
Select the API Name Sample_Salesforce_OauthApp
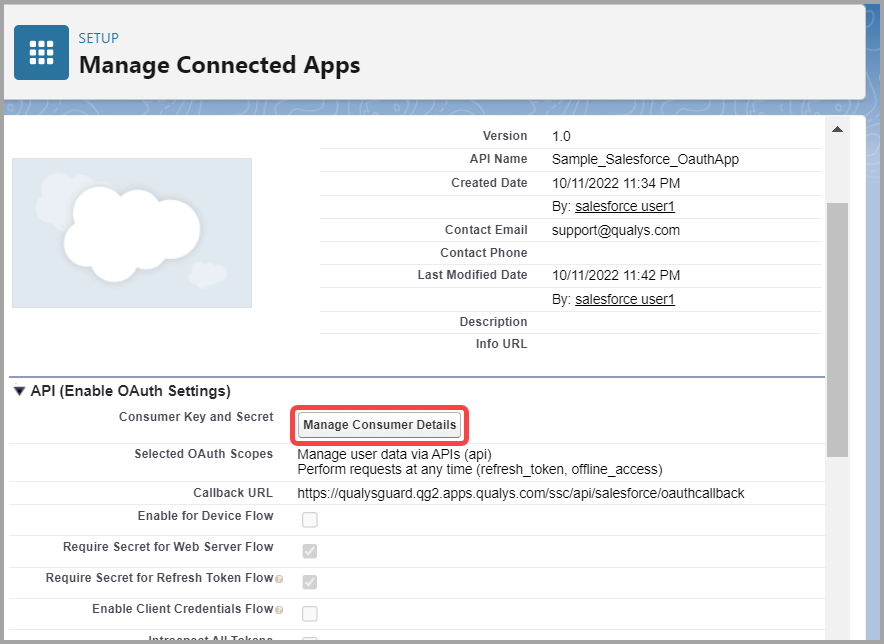pyautogui.click(x=645, y=160)
